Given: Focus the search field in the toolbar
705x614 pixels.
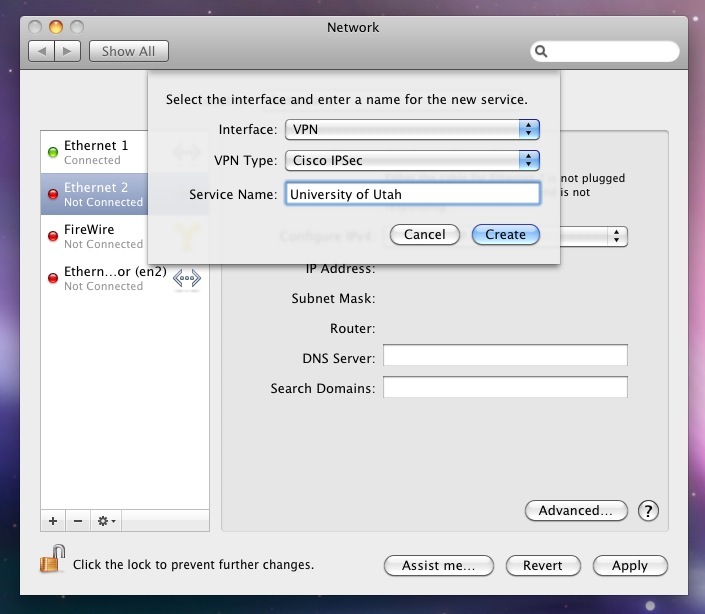Looking at the screenshot, I should click(x=605, y=52).
